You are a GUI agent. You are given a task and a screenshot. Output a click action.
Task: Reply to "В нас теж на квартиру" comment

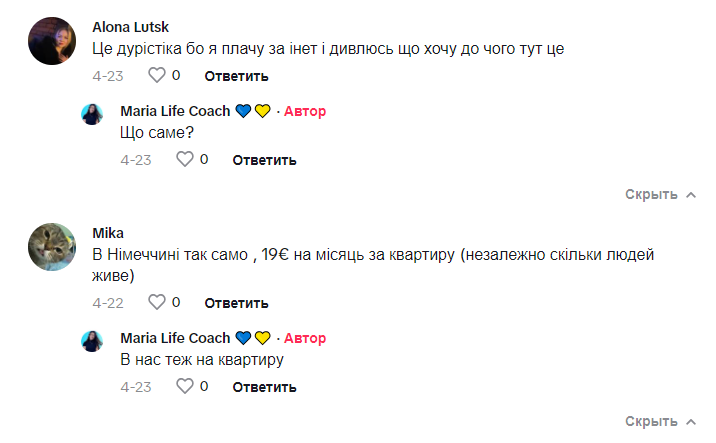coord(265,387)
